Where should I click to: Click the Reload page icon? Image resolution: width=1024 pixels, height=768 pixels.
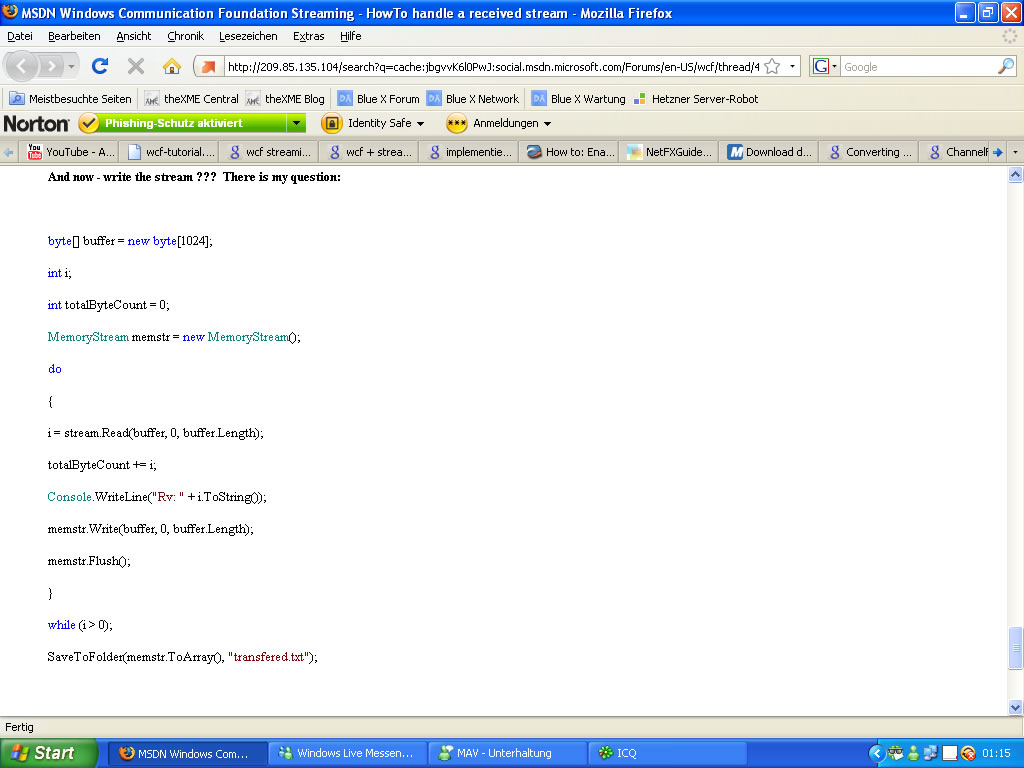99,66
